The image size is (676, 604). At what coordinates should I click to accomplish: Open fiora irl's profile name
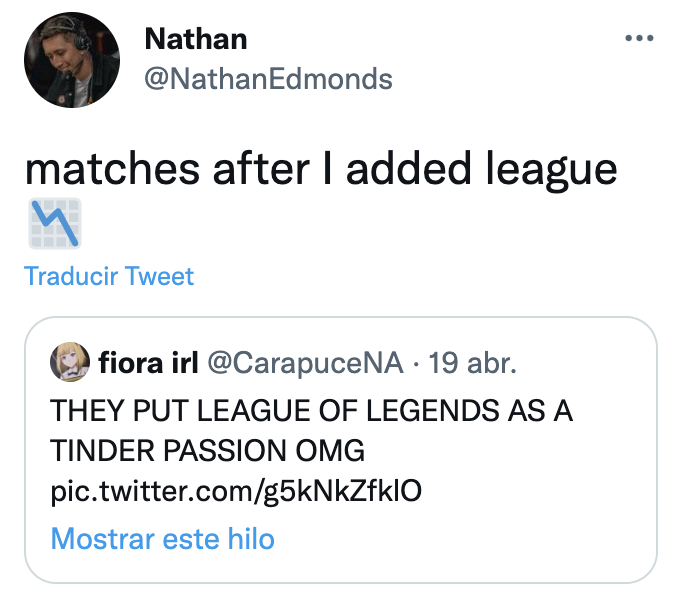(x=148, y=362)
